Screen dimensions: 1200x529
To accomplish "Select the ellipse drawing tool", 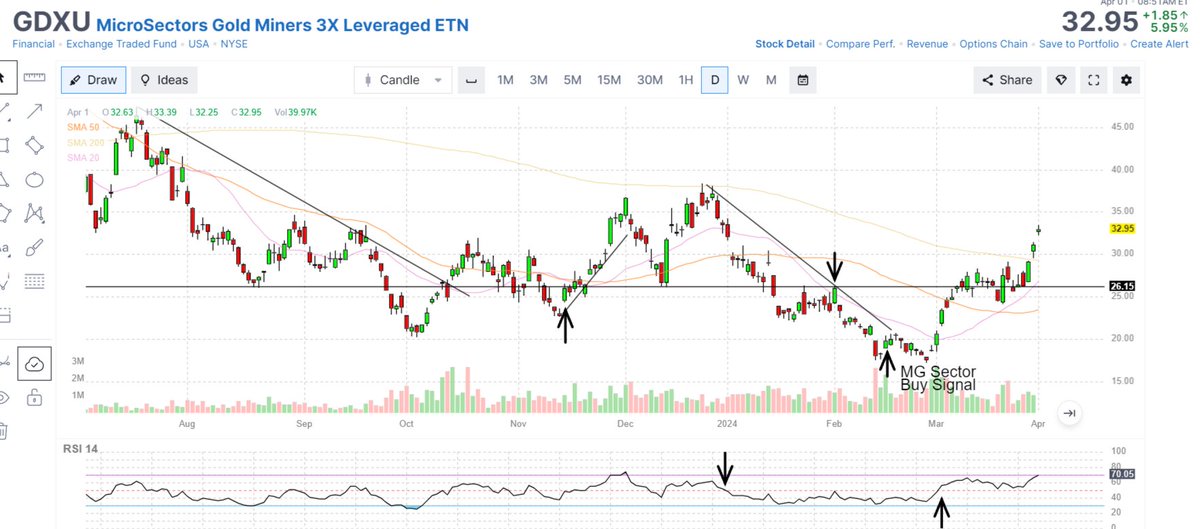I will (36, 179).
